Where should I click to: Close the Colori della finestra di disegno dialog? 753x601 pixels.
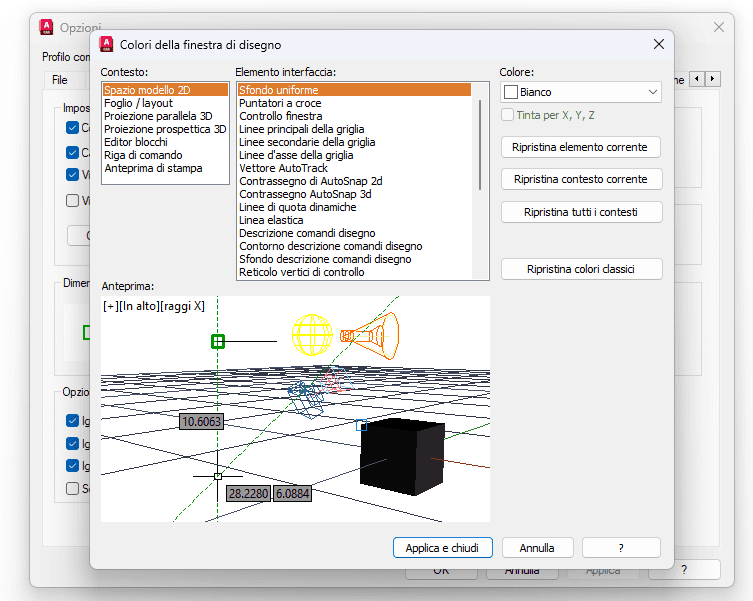tap(658, 44)
